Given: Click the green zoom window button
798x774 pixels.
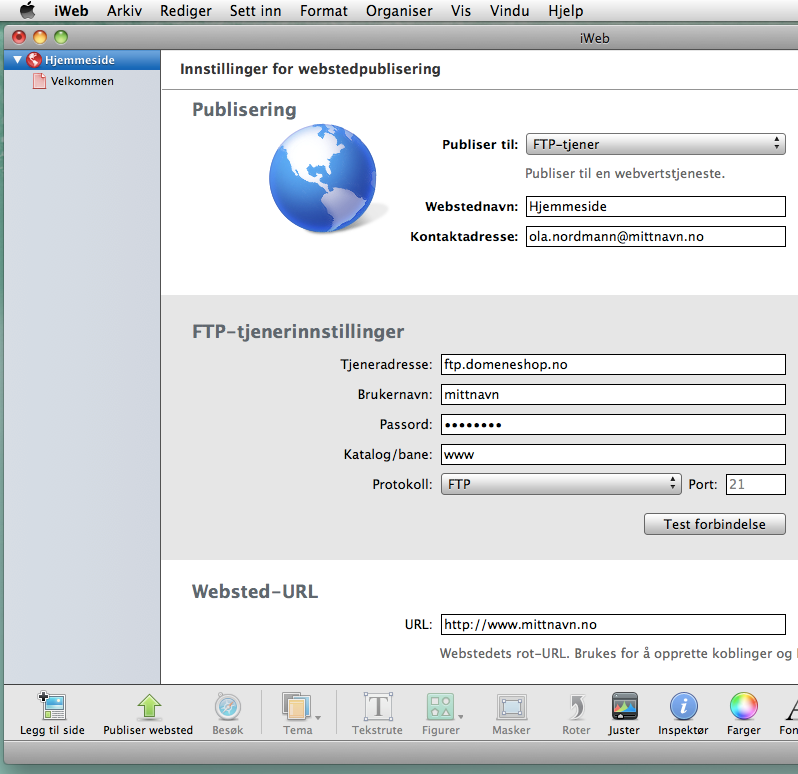Looking at the screenshot, I should click(x=61, y=37).
